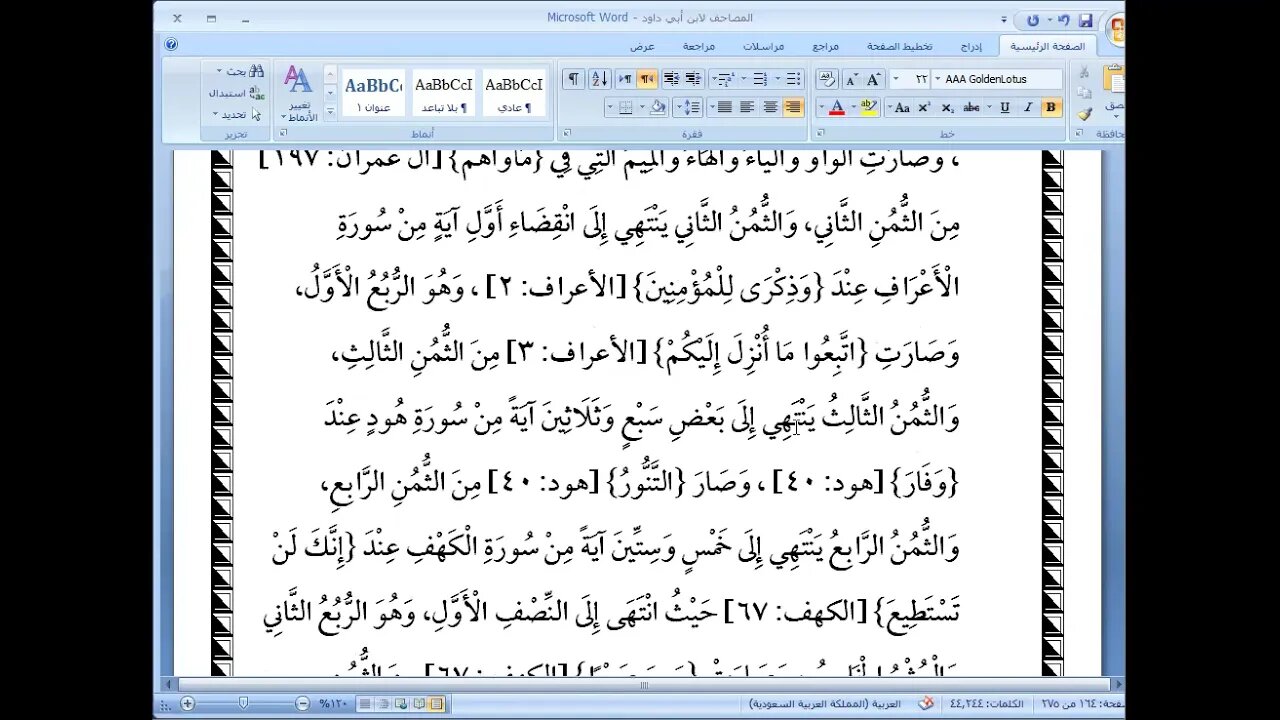The height and width of the screenshot is (720, 1280).
Task: Click the zoom slider handle
Action: (243, 704)
